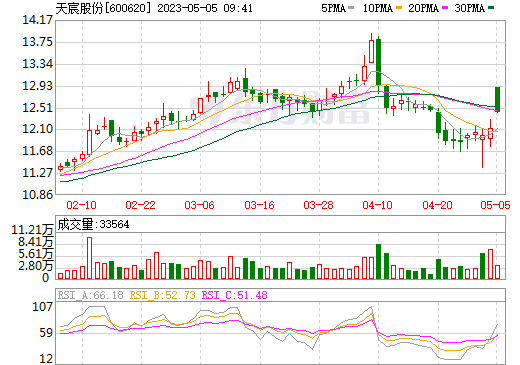The width and height of the screenshot is (520, 365).
Task: Click the 10.86 price axis label
Action: pos(37,194)
